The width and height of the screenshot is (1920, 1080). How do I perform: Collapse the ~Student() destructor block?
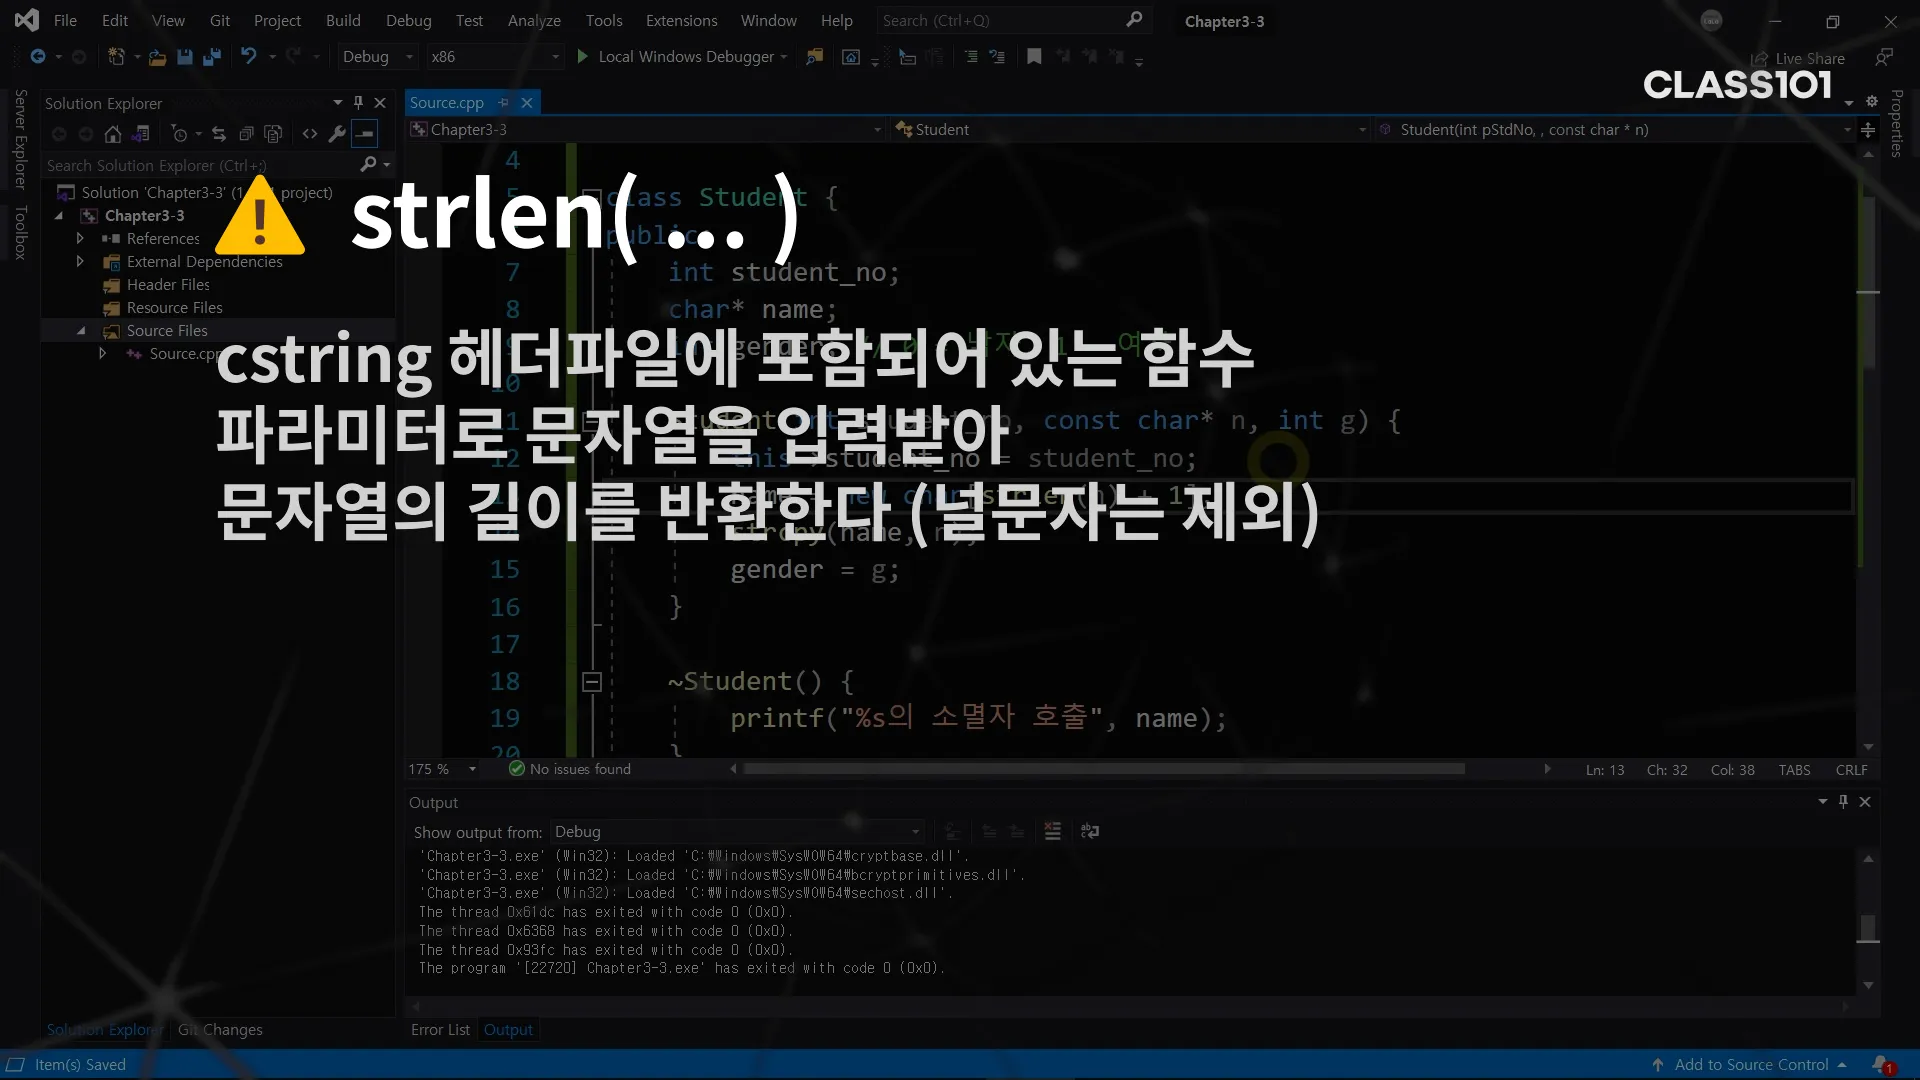click(592, 682)
